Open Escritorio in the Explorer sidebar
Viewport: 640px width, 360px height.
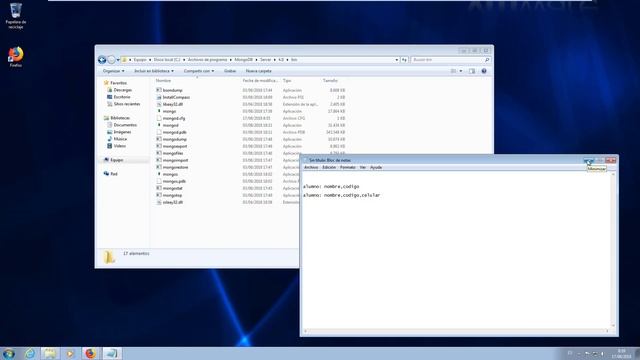click(x=122, y=97)
